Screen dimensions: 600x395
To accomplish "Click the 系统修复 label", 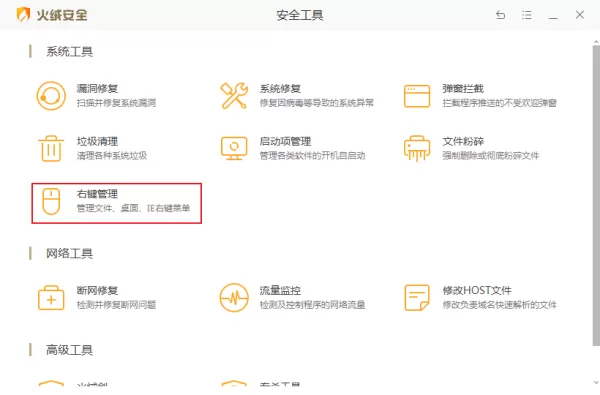I will (280, 88).
